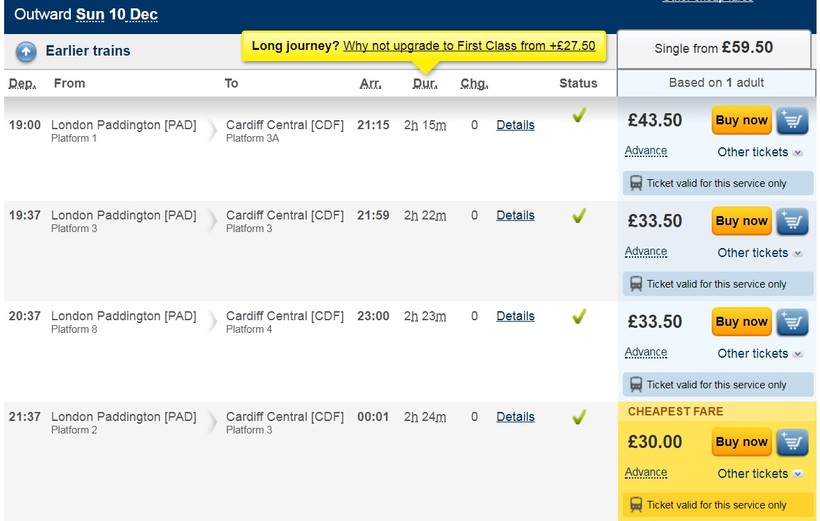Open Other tickets for the 21:37 train
Viewport: 820px width, 521px height.
pyautogui.click(x=759, y=474)
